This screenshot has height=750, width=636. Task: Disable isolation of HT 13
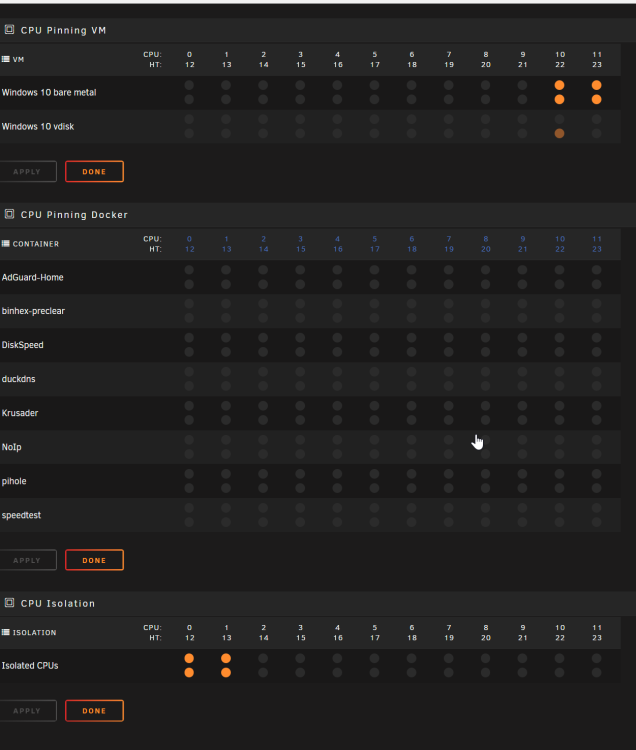226,673
